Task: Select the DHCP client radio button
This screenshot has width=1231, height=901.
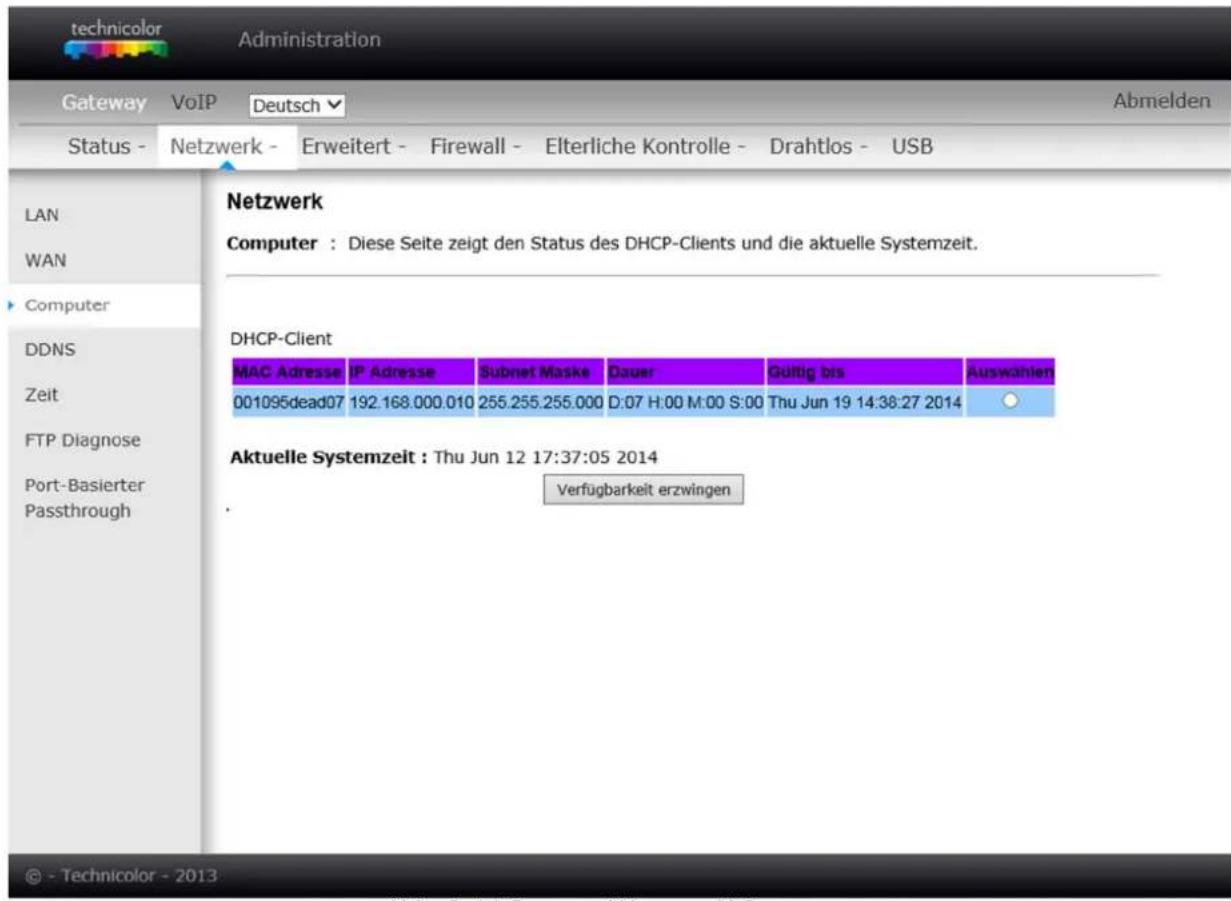Action: coord(1010,400)
